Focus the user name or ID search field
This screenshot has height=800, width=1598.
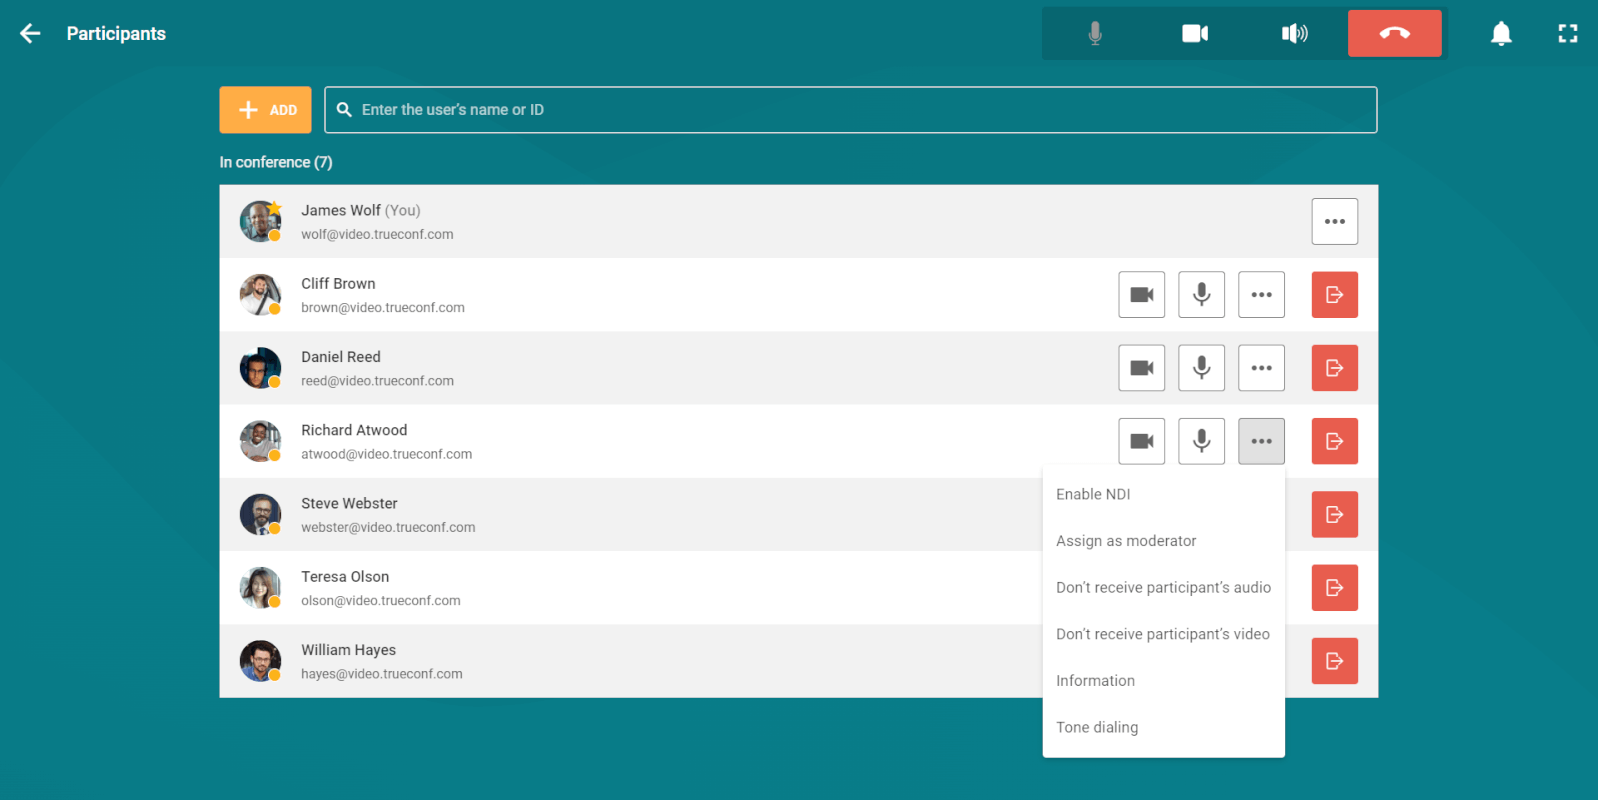point(850,110)
